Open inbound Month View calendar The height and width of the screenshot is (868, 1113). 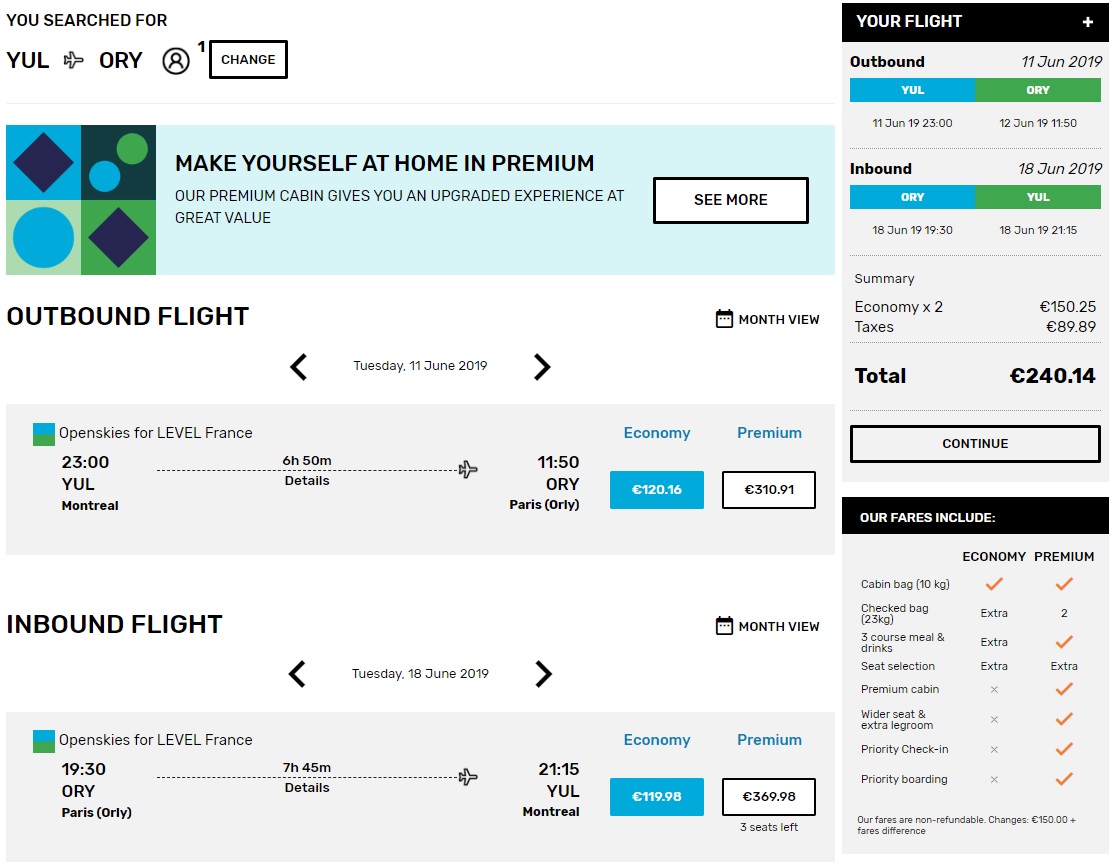768,627
